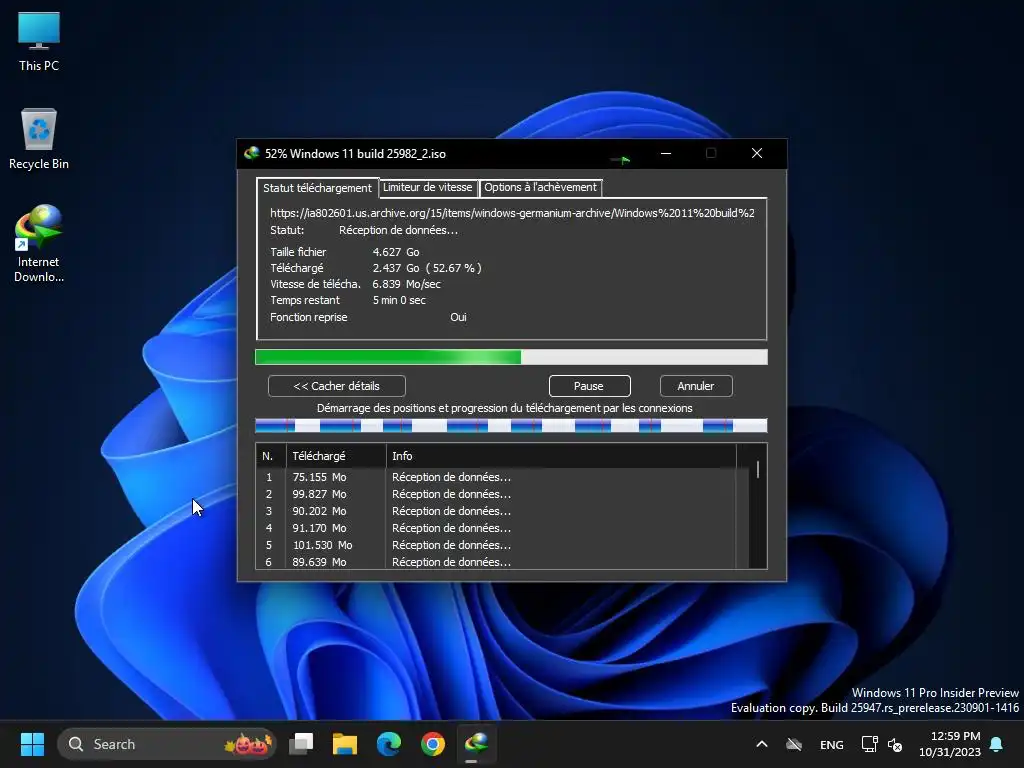The width and height of the screenshot is (1024, 768).
Task: Launch Microsoft Edge from the taskbar
Action: pyautogui.click(x=389, y=744)
